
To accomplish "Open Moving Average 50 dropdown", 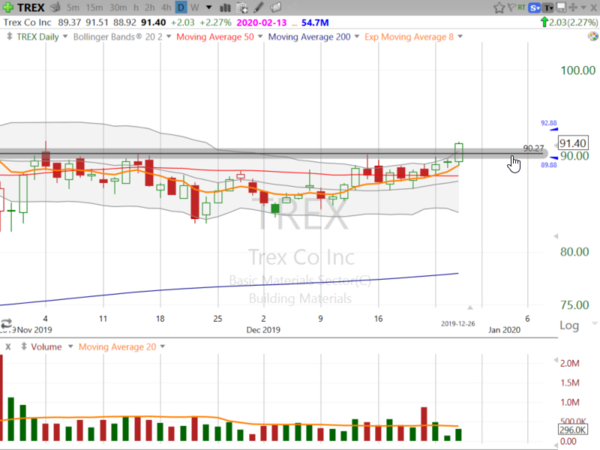I will coord(260,37).
